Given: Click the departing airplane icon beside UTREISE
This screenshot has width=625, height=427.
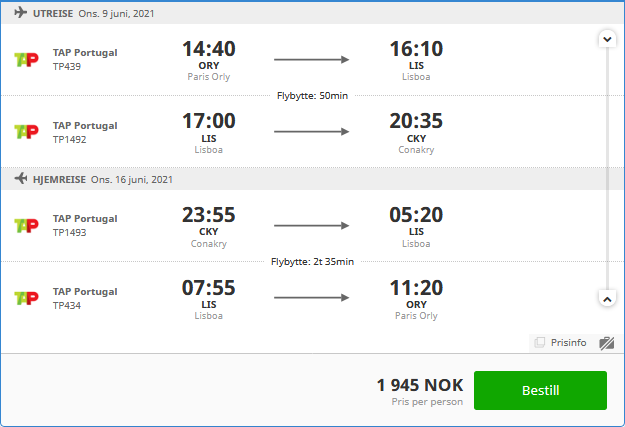Looking at the screenshot, I should click(x=20, y=13).
